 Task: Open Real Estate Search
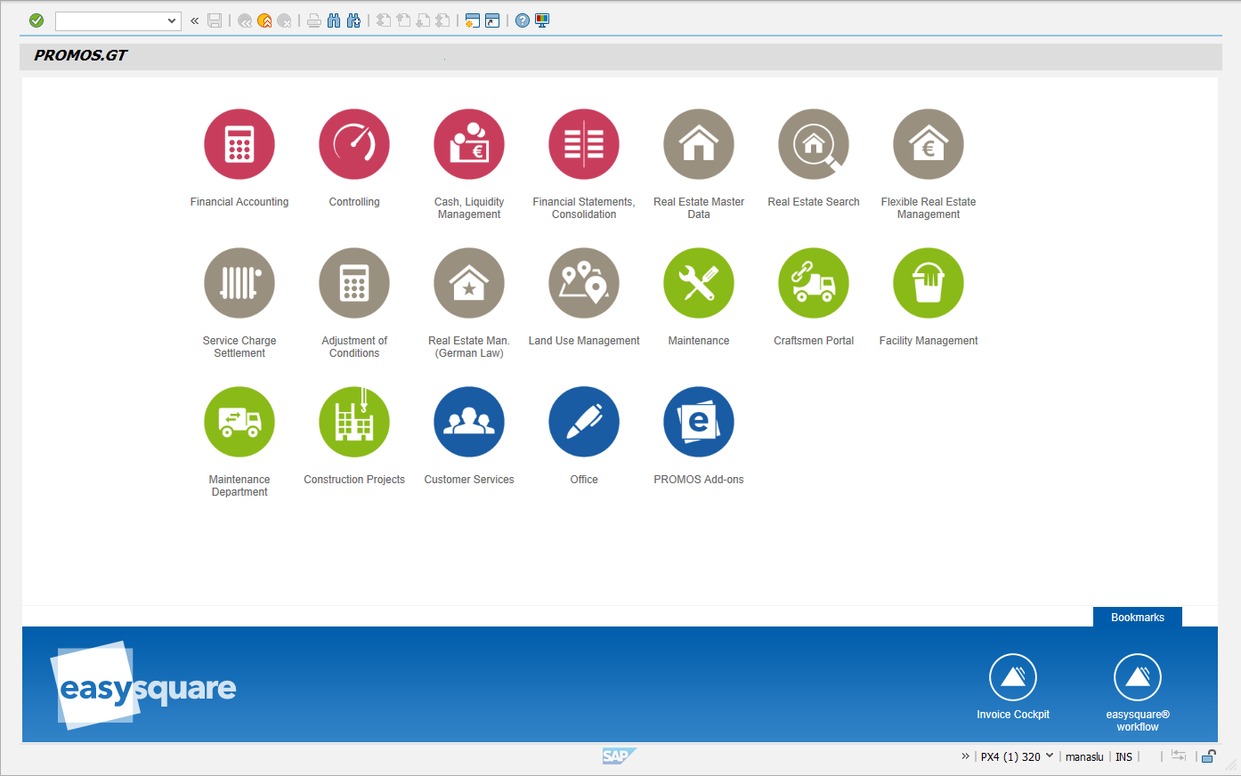point(813,144)
